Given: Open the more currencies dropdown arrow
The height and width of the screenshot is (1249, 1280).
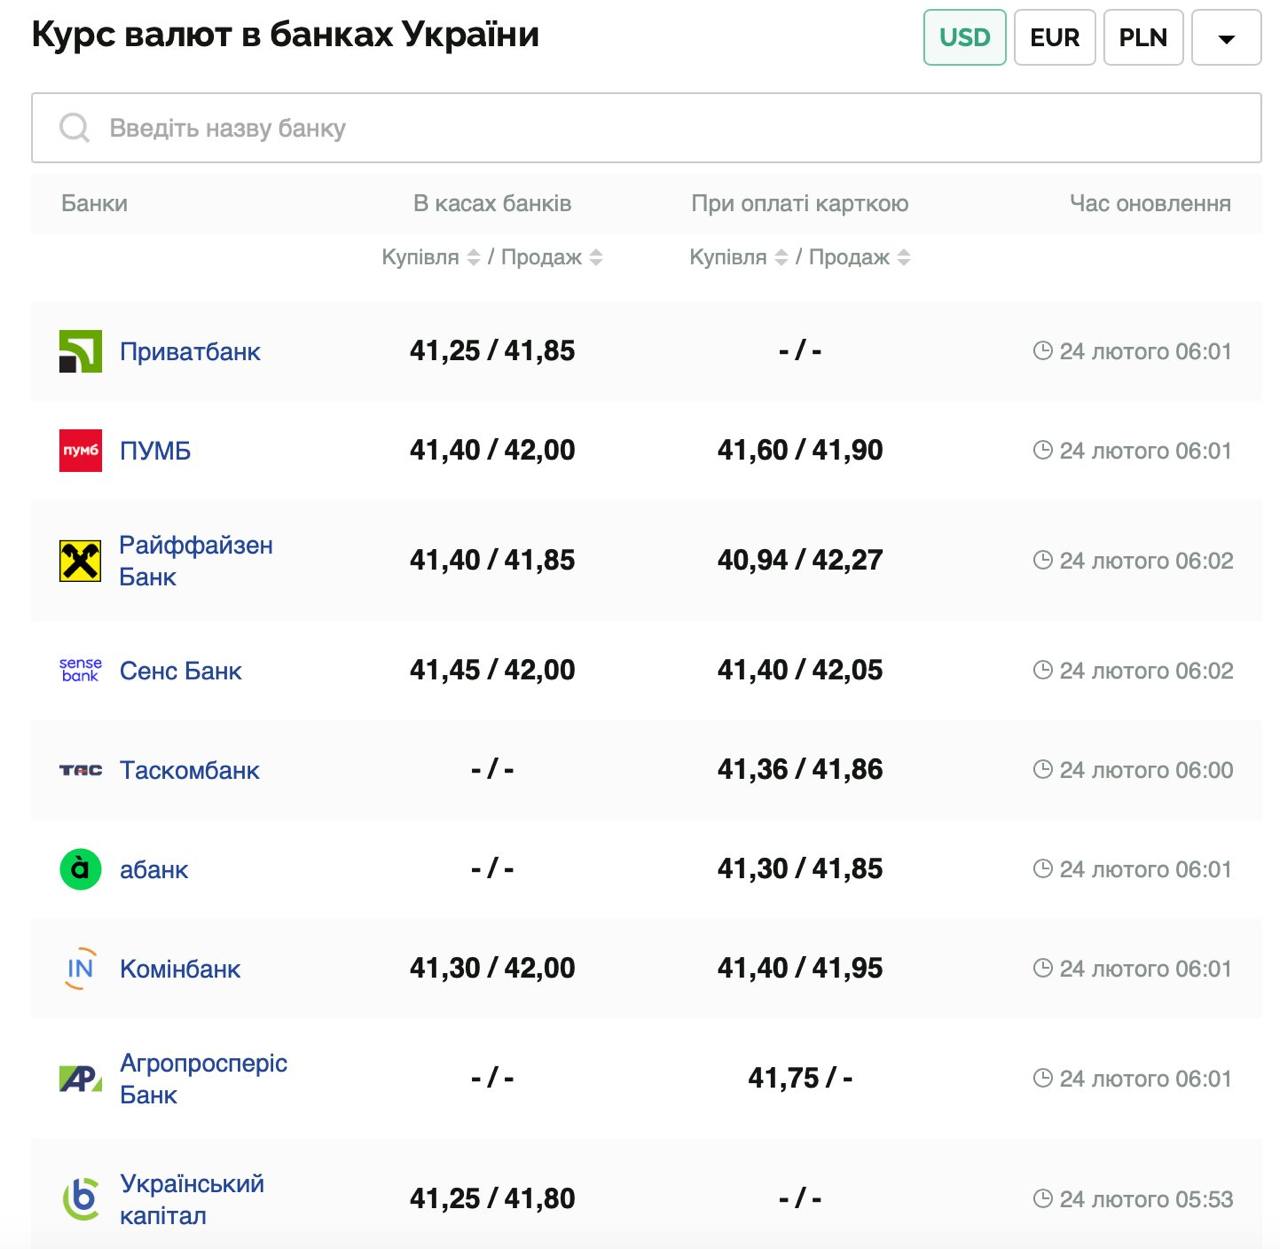Looking at the screenshot, I should point(1226,38).
